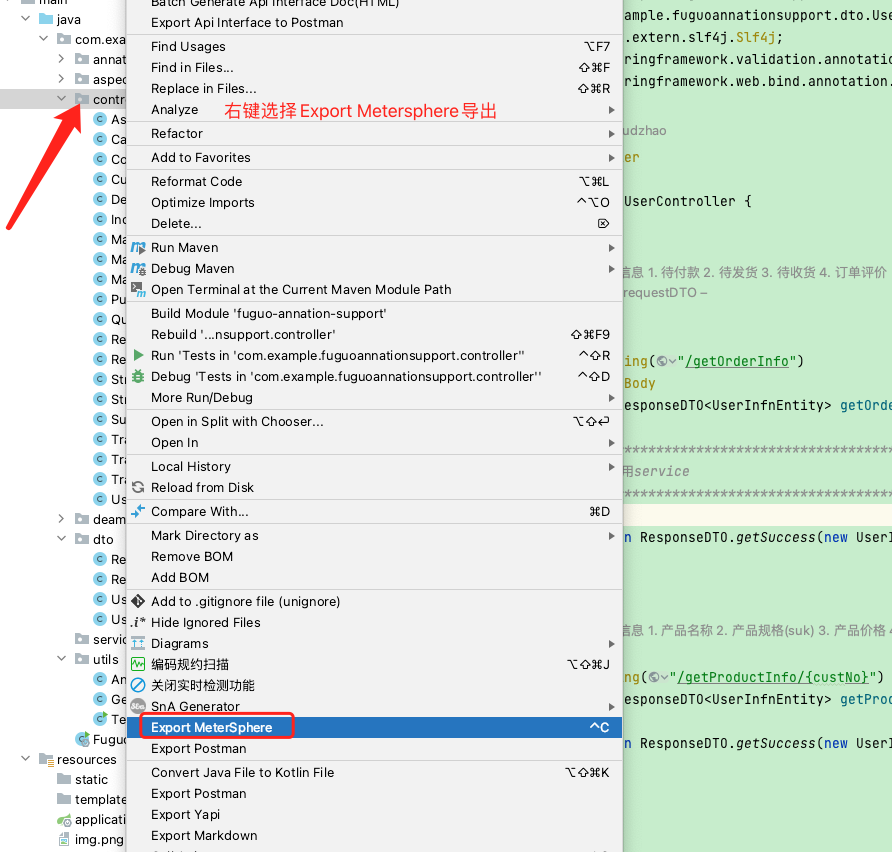
Task: Collapse the com.exa package chevron
Action: [44, 39]
